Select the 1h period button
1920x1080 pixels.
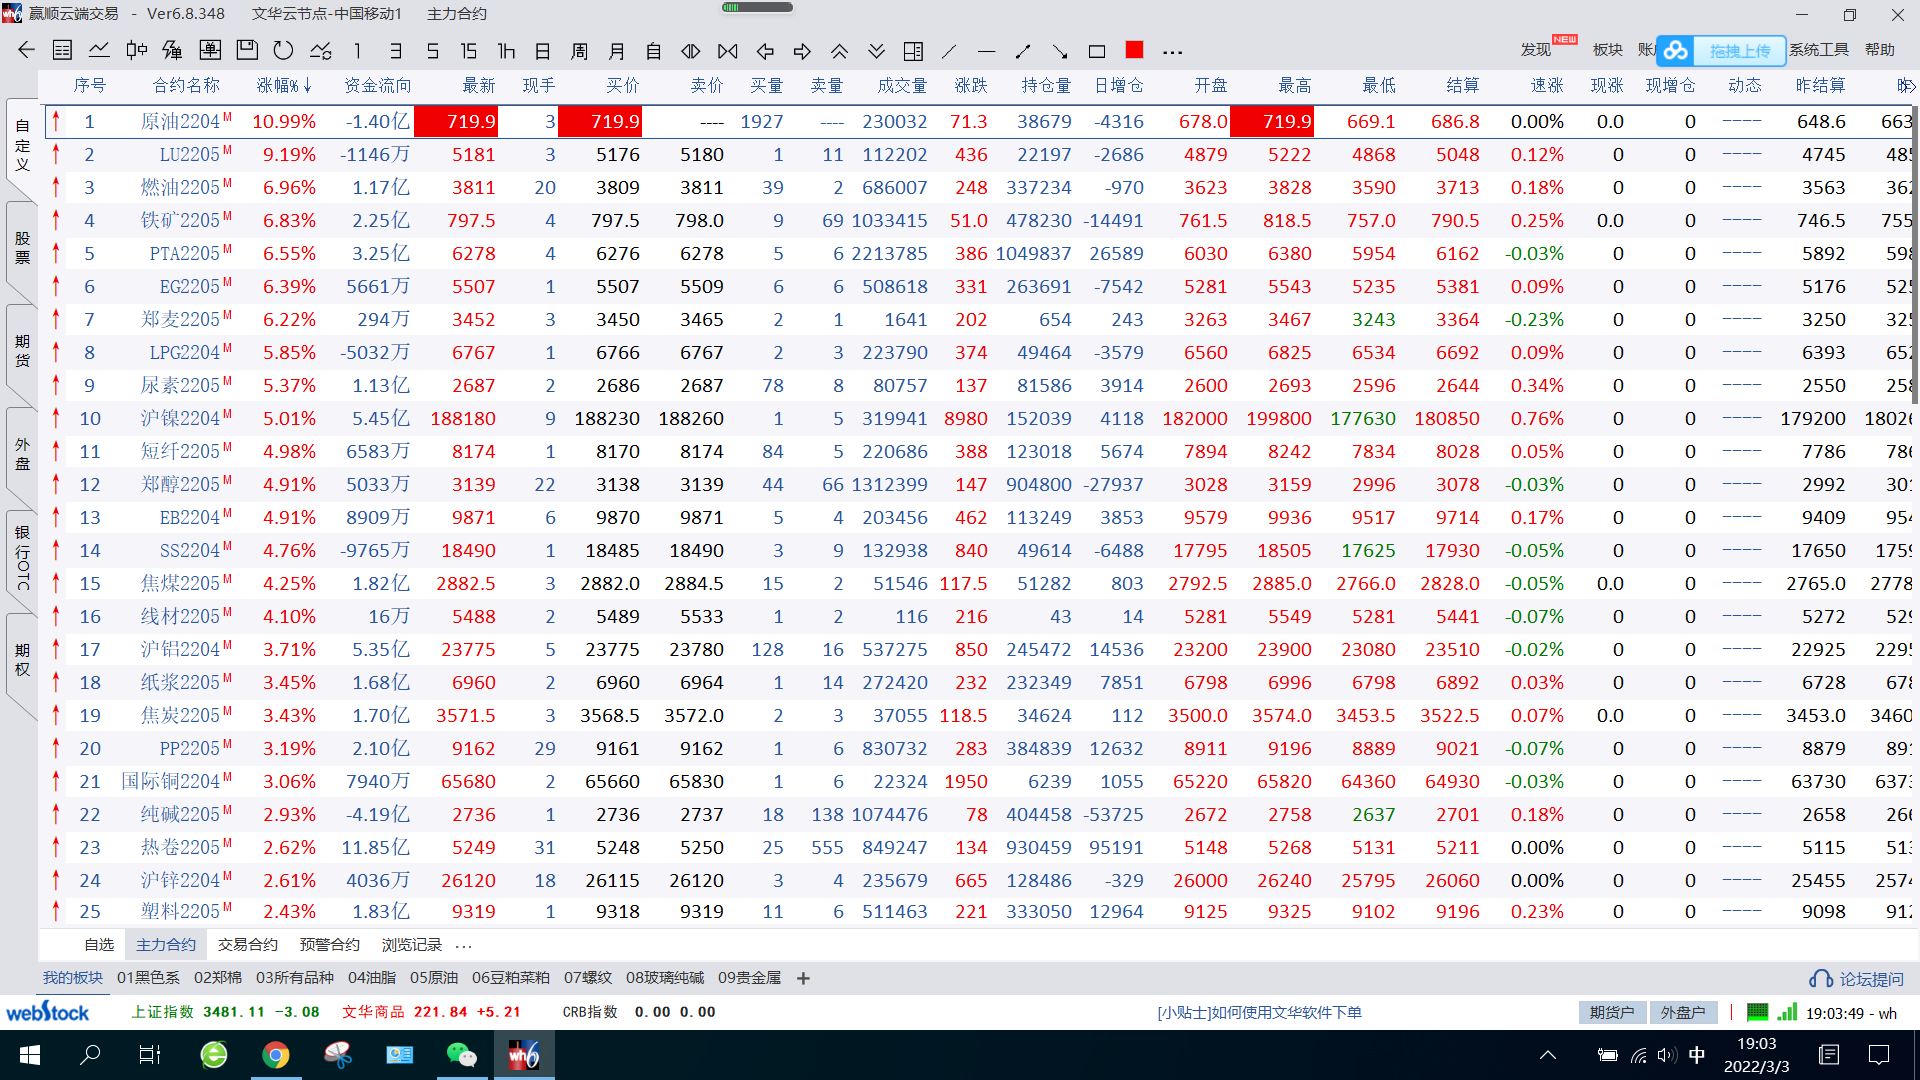click(x=506, y=51)
